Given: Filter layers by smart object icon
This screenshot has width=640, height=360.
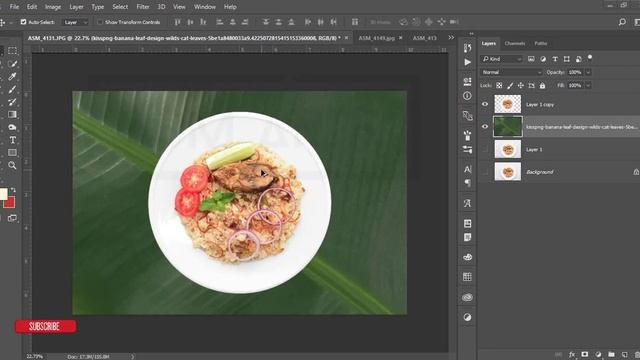Looking at the screenshot, I should pyautogui.click(x=578, y=59).
